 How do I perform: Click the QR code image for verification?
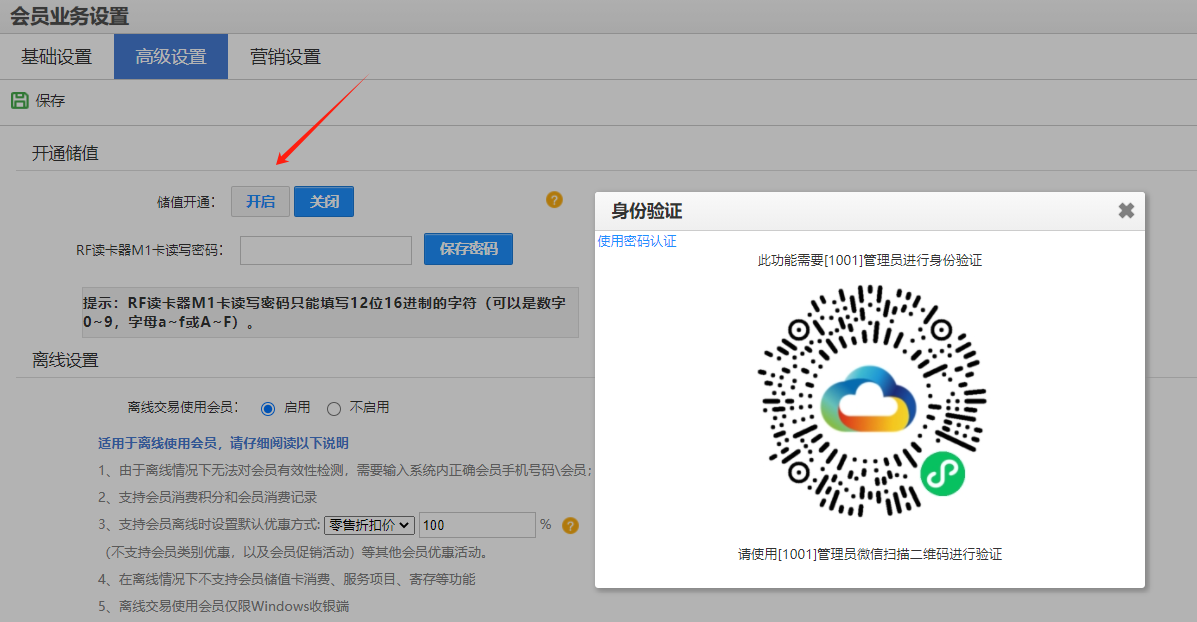click(x=872, y=400)
